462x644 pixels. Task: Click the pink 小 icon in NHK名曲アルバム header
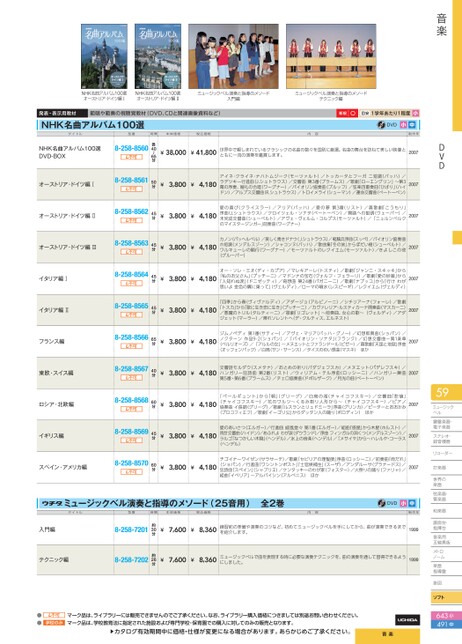click(403, 124)
